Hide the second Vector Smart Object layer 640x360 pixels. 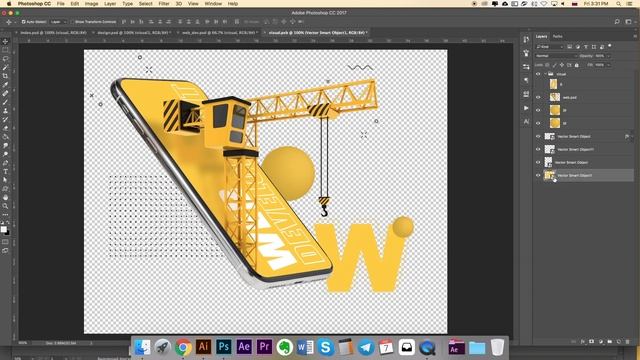point(538,149)
